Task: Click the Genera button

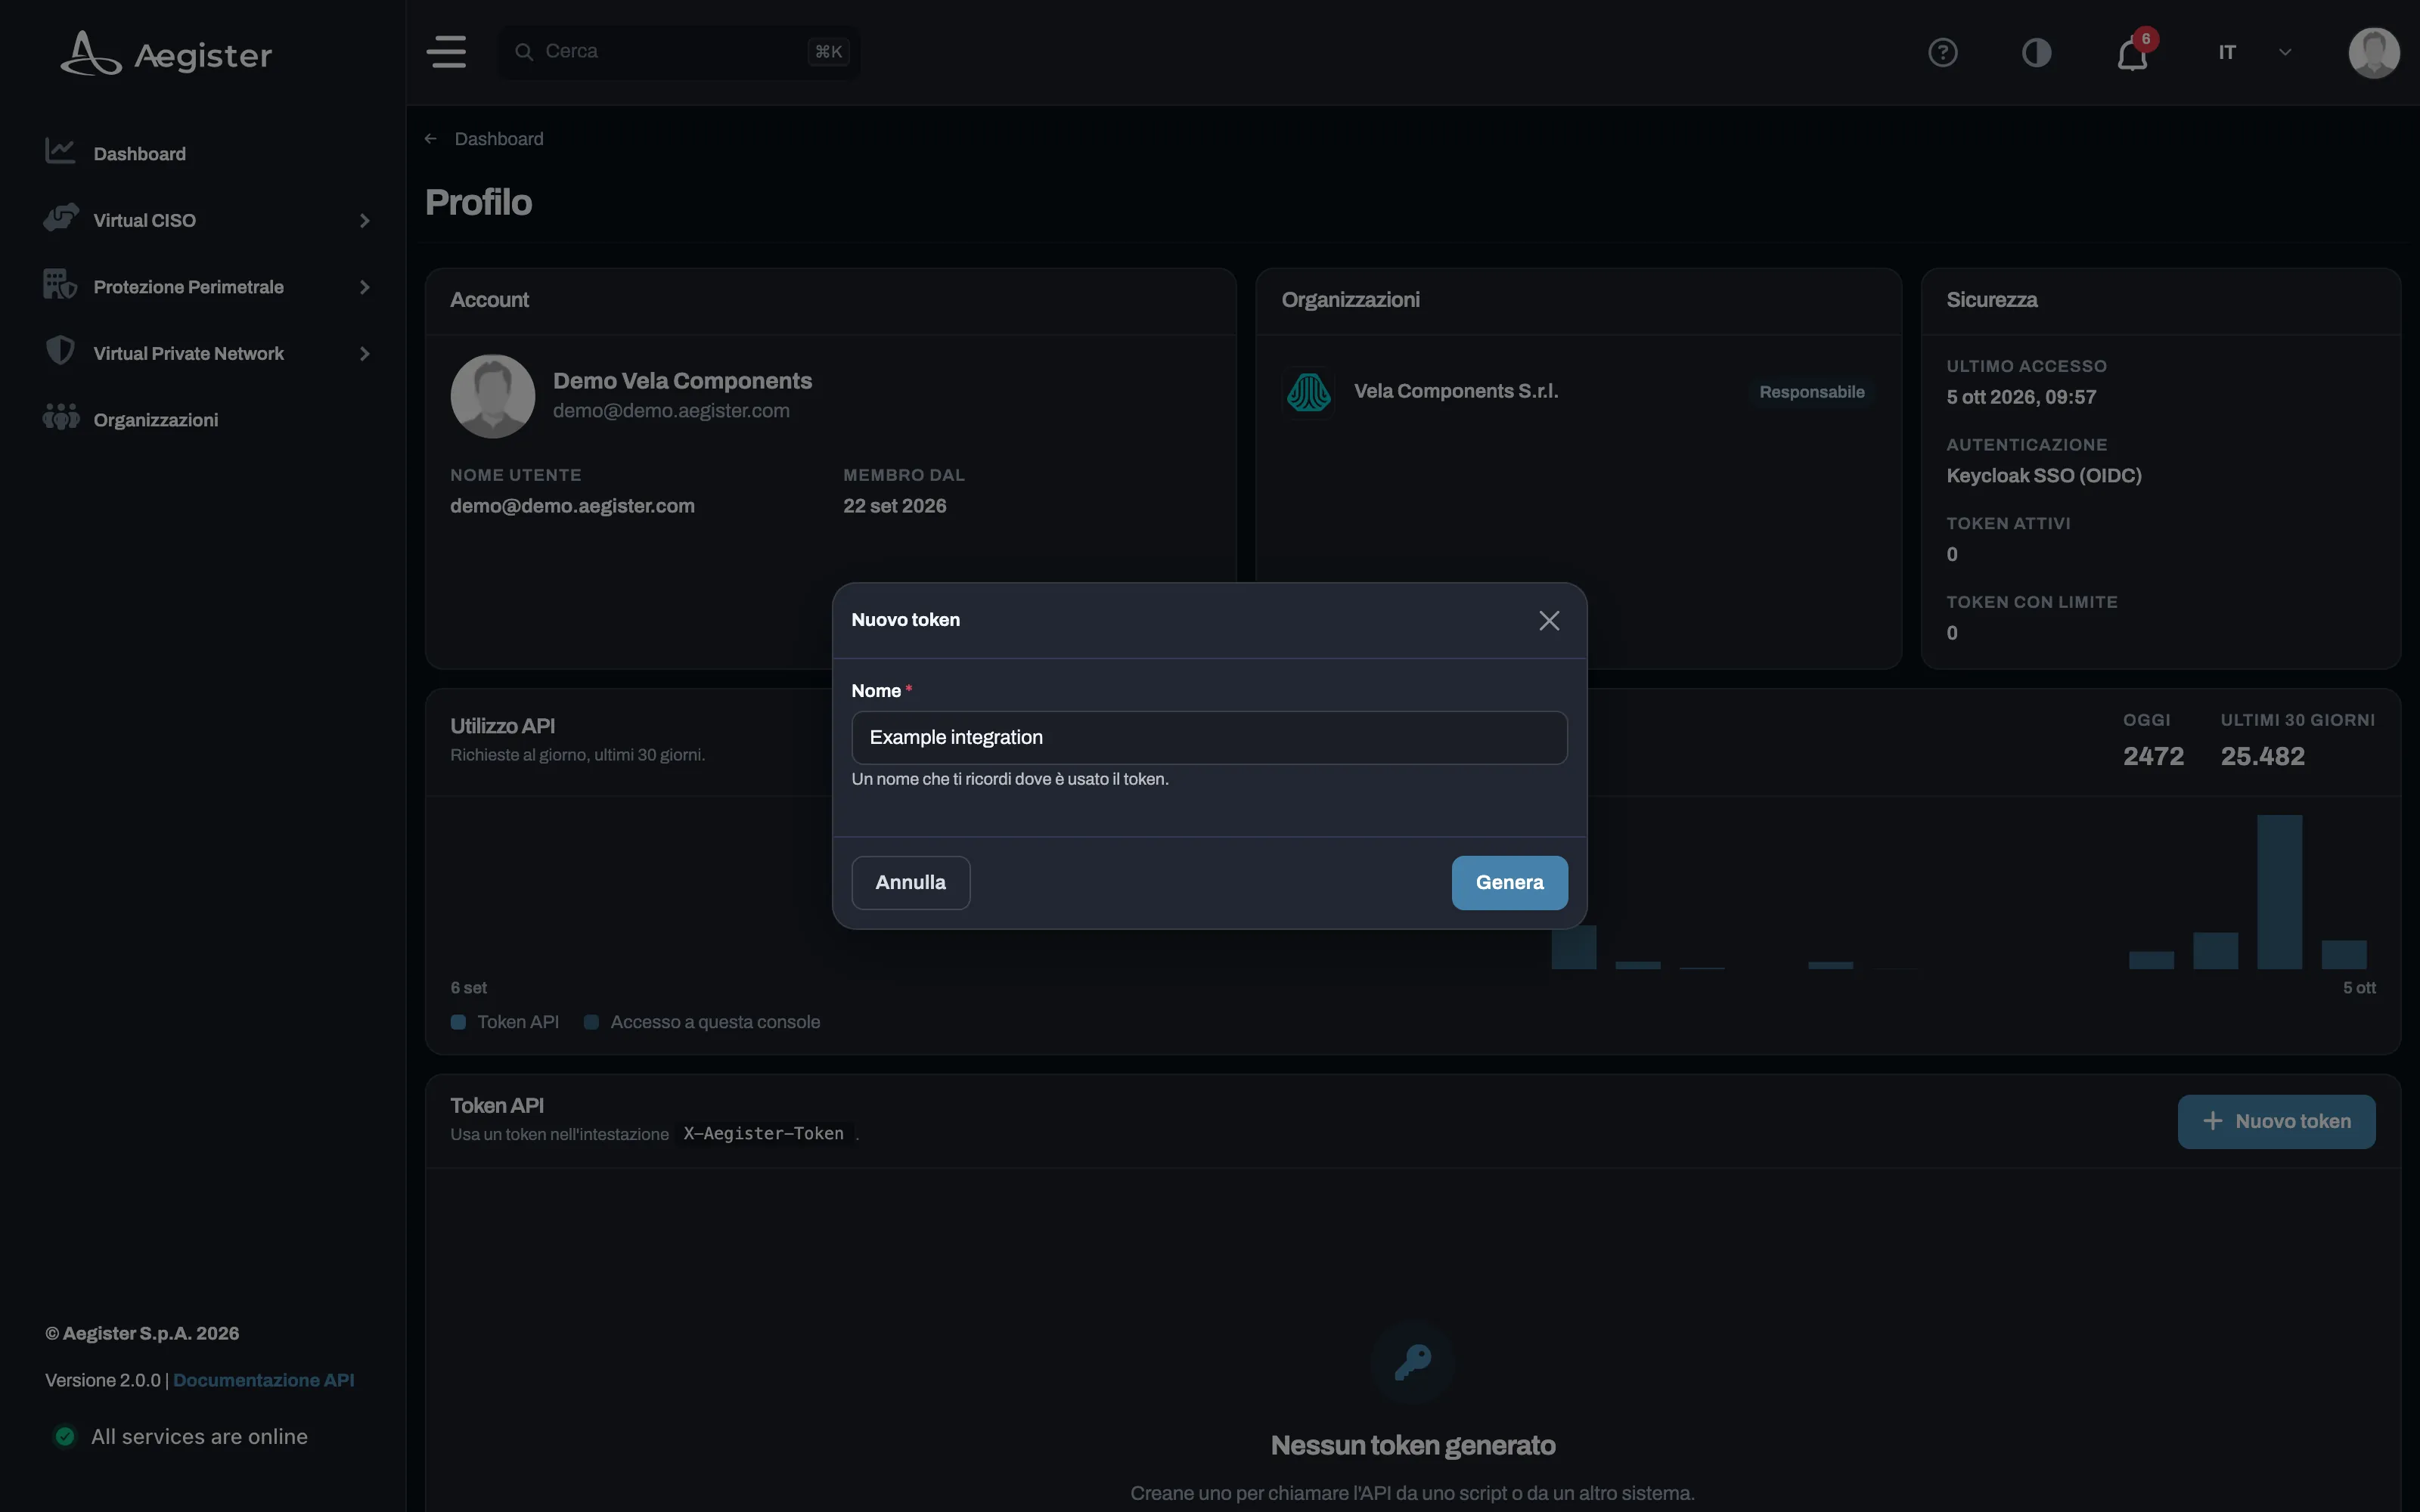Action: click(x=1509, y=883)
